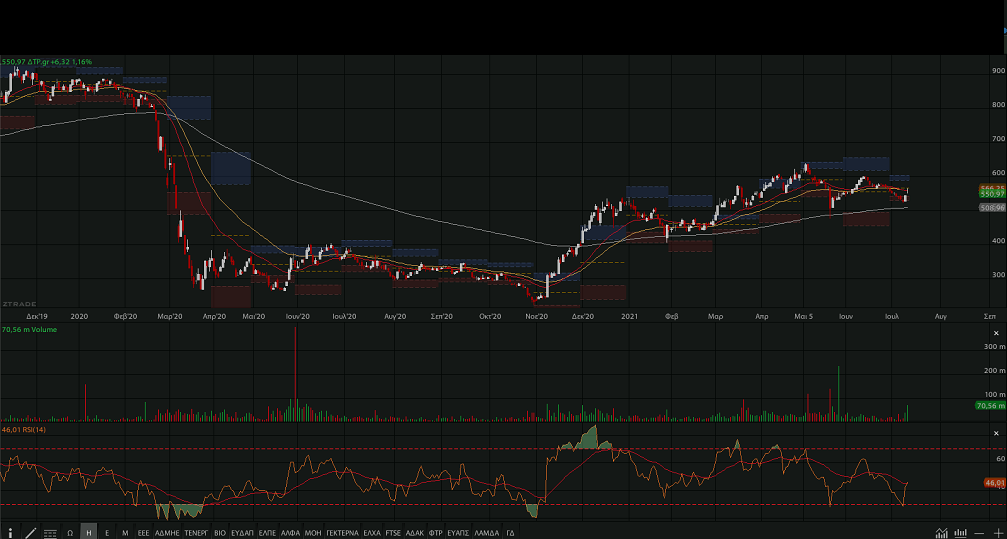Load the ΓΕΚΤΕΡΝΑ stock chart
The width and height of the screenshot is (1007, 539).
point(341,532)
